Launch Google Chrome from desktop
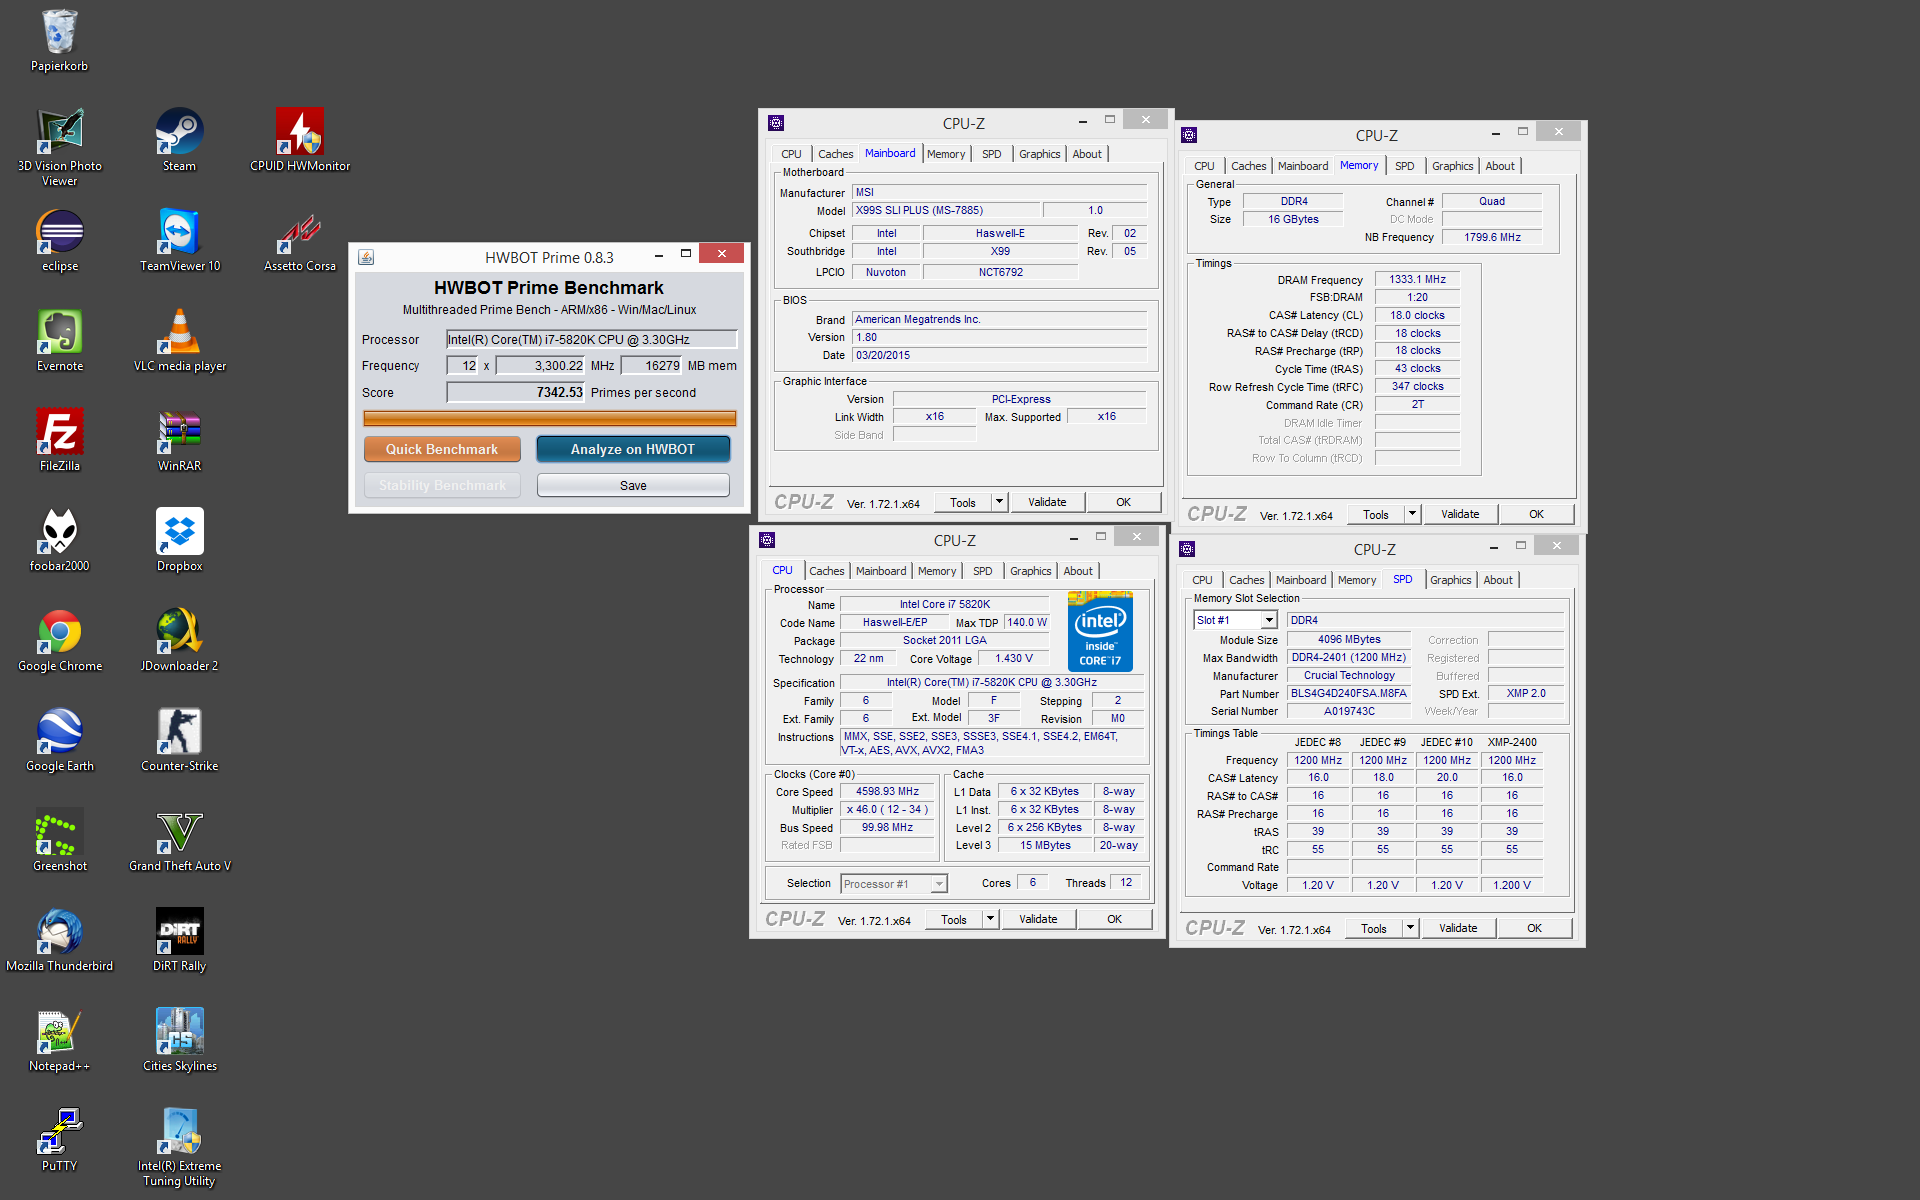Screen dimensions: 1920x1200 pos(59,640)
